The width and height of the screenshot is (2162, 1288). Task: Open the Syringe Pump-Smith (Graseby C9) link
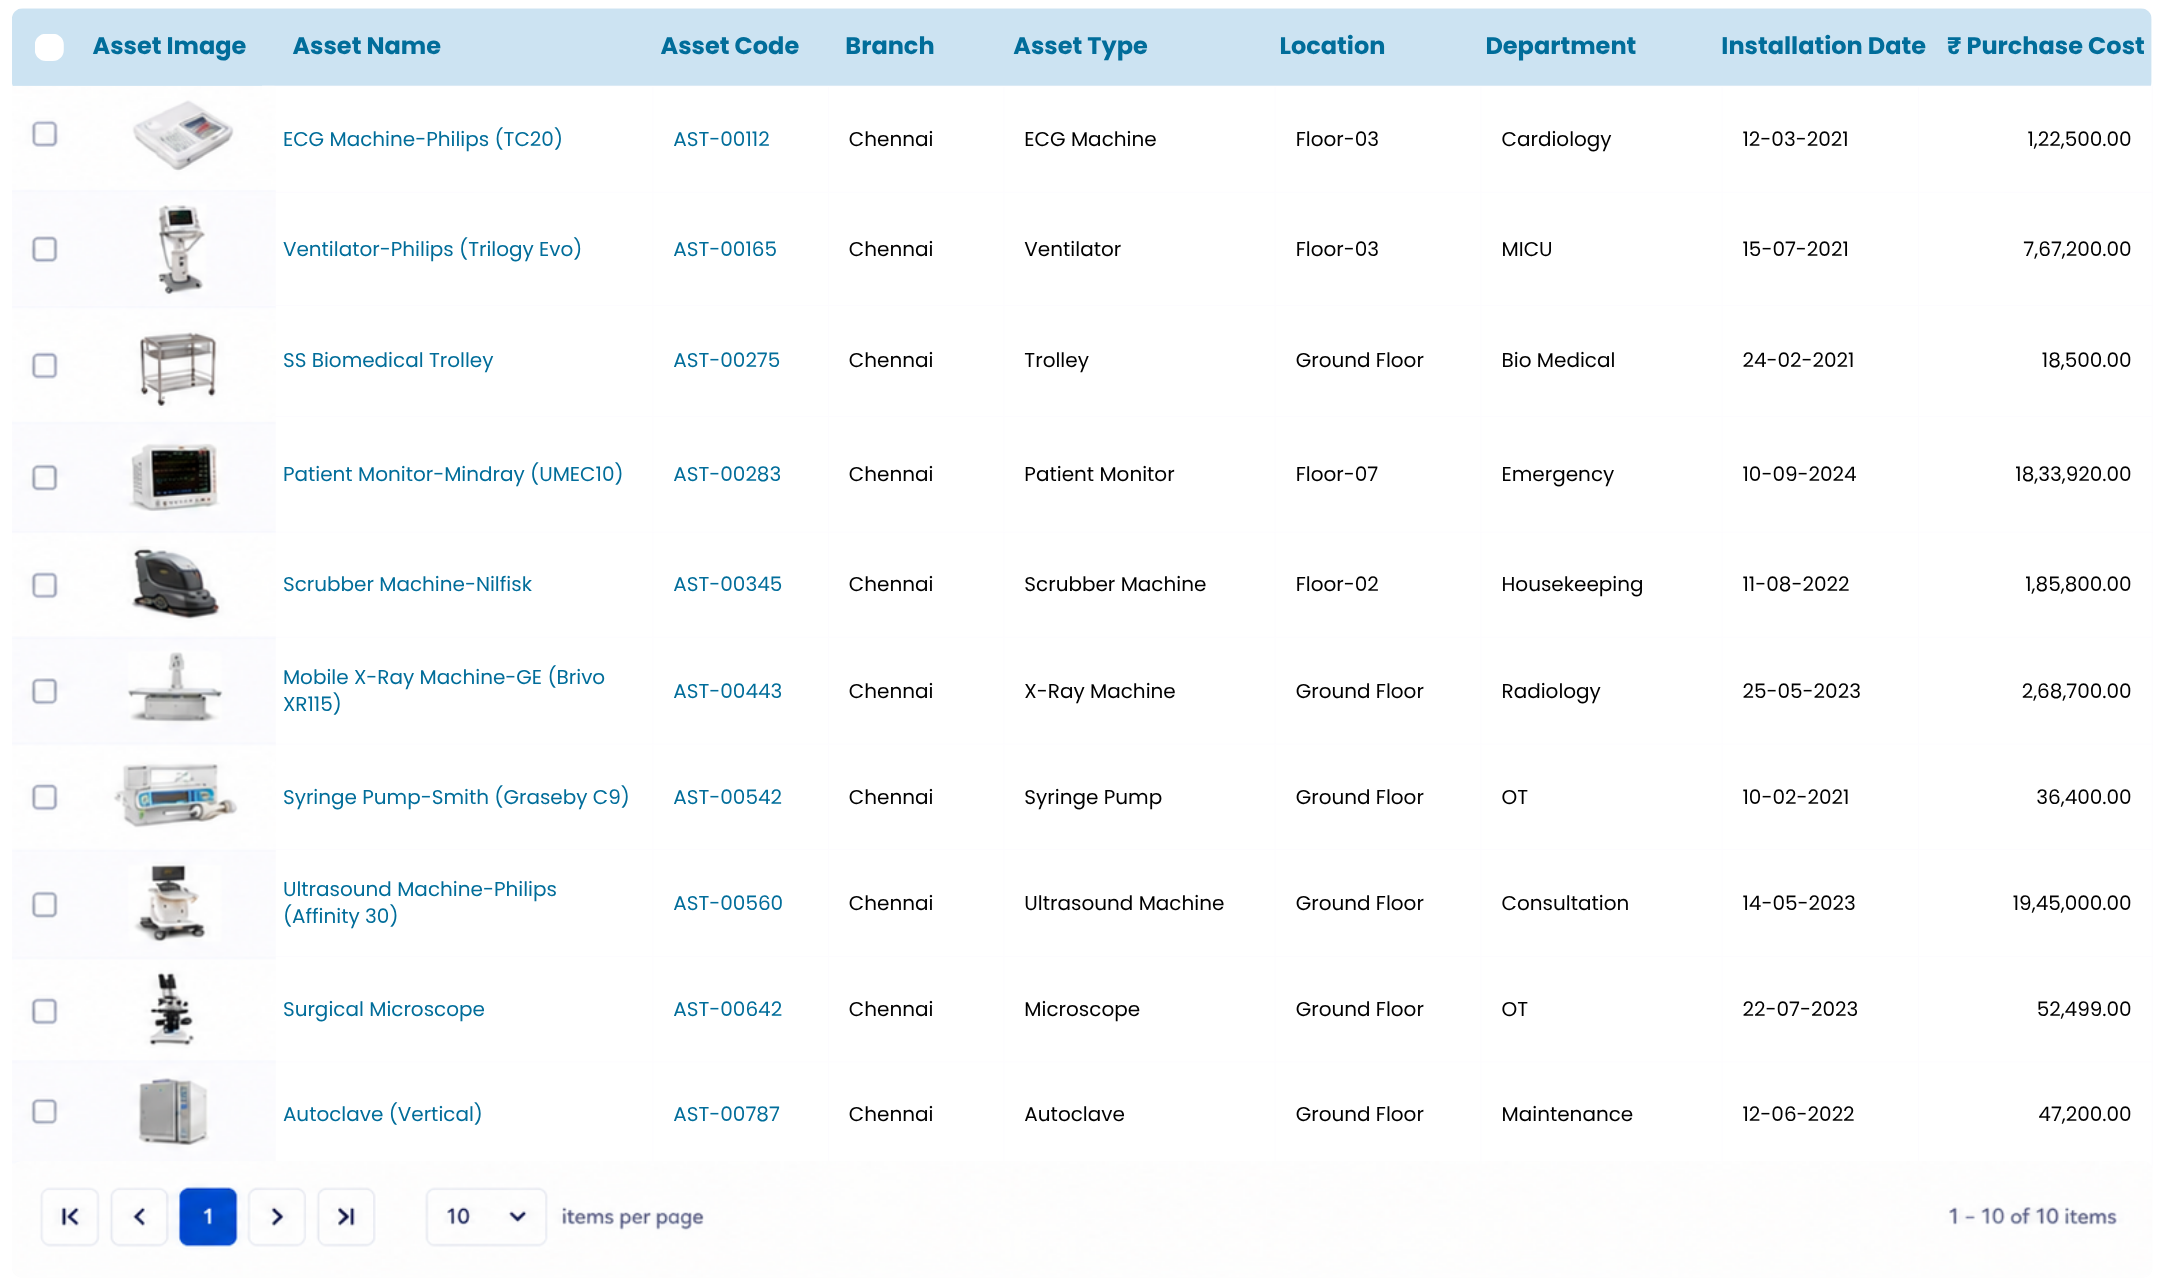pyautogui.click(x=456, y=797)
